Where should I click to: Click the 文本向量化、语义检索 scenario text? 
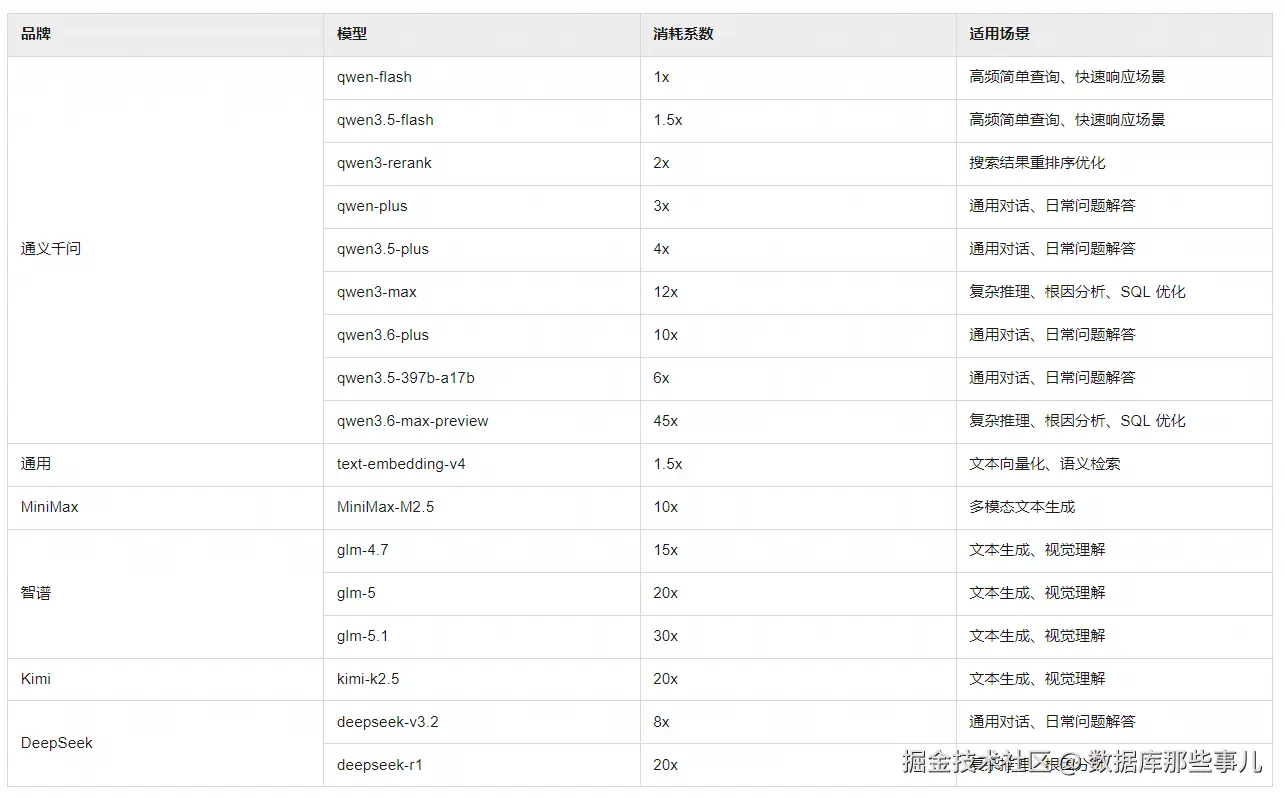(x=1045, y=464)
